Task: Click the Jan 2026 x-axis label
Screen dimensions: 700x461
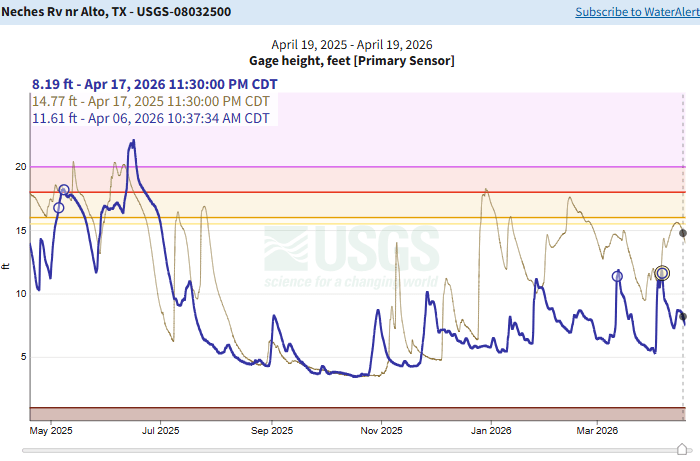Action: tap(490, 431)
